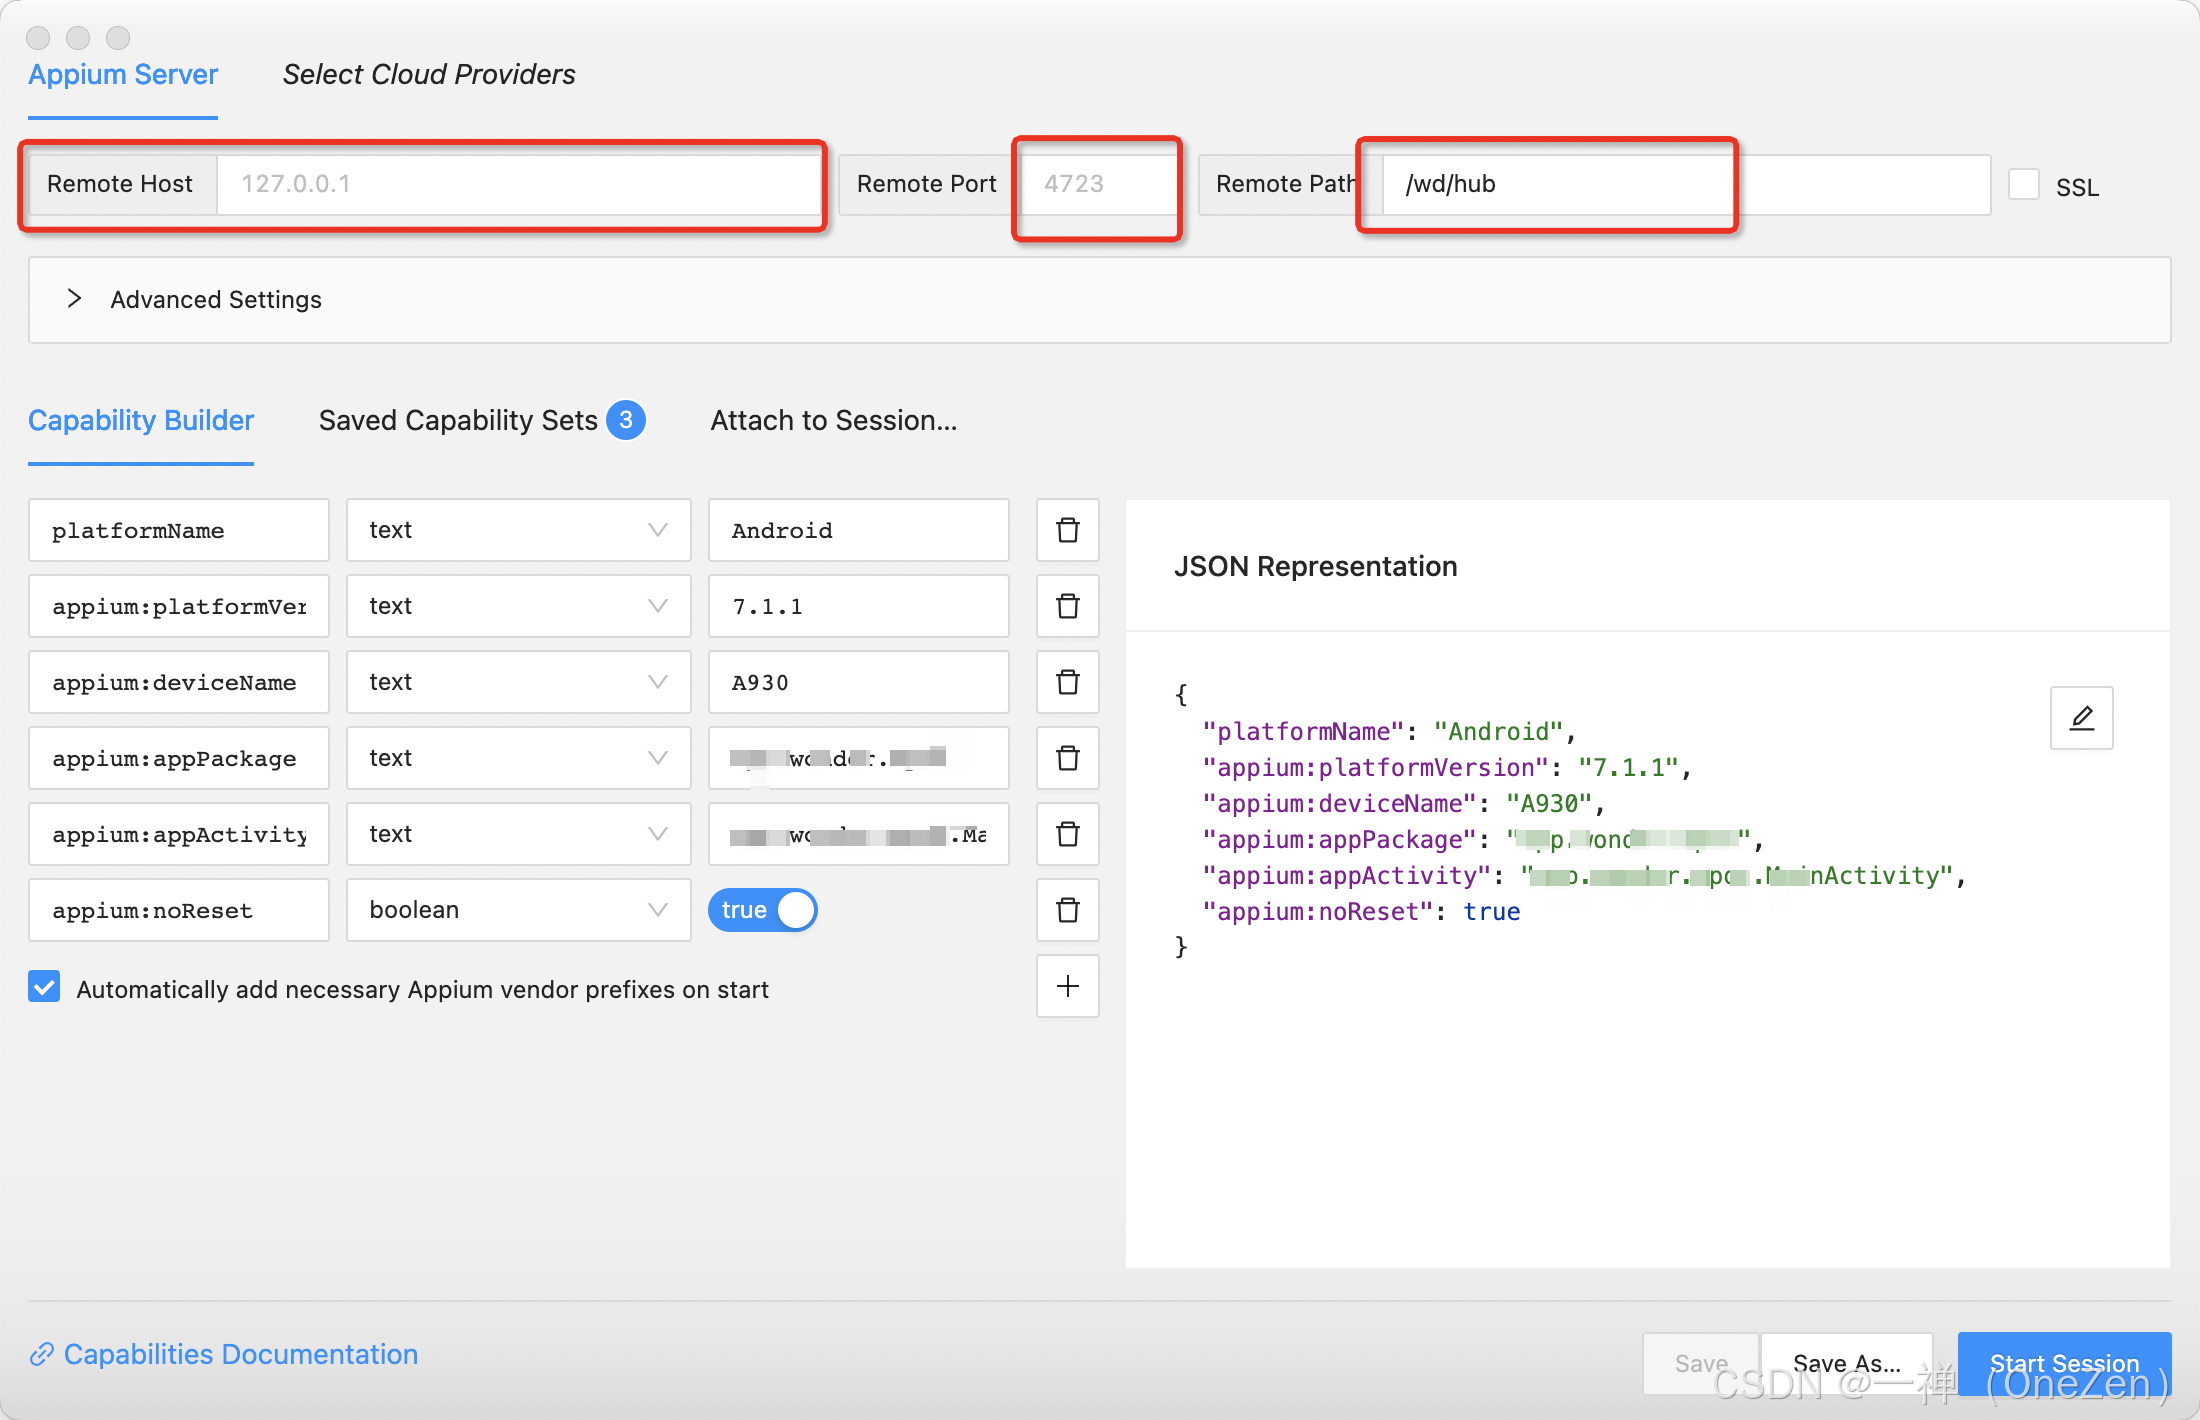Open Capabilities Documentation link
Image resolution: width=2200 pixels, height=1420 pixels.
[x=241, y=1354]
